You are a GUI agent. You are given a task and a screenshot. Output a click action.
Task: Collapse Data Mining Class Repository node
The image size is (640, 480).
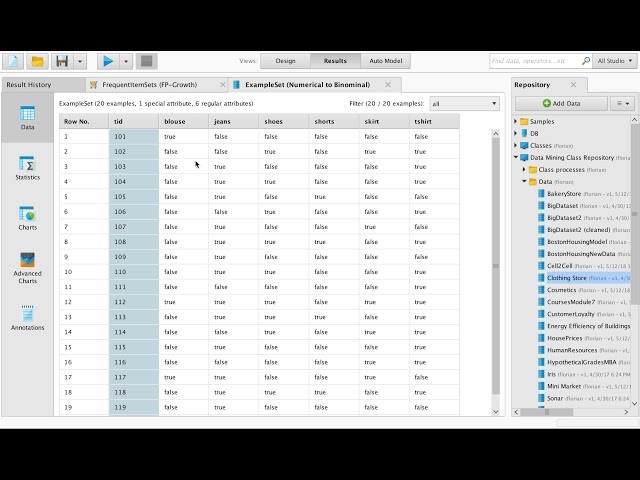516,158
